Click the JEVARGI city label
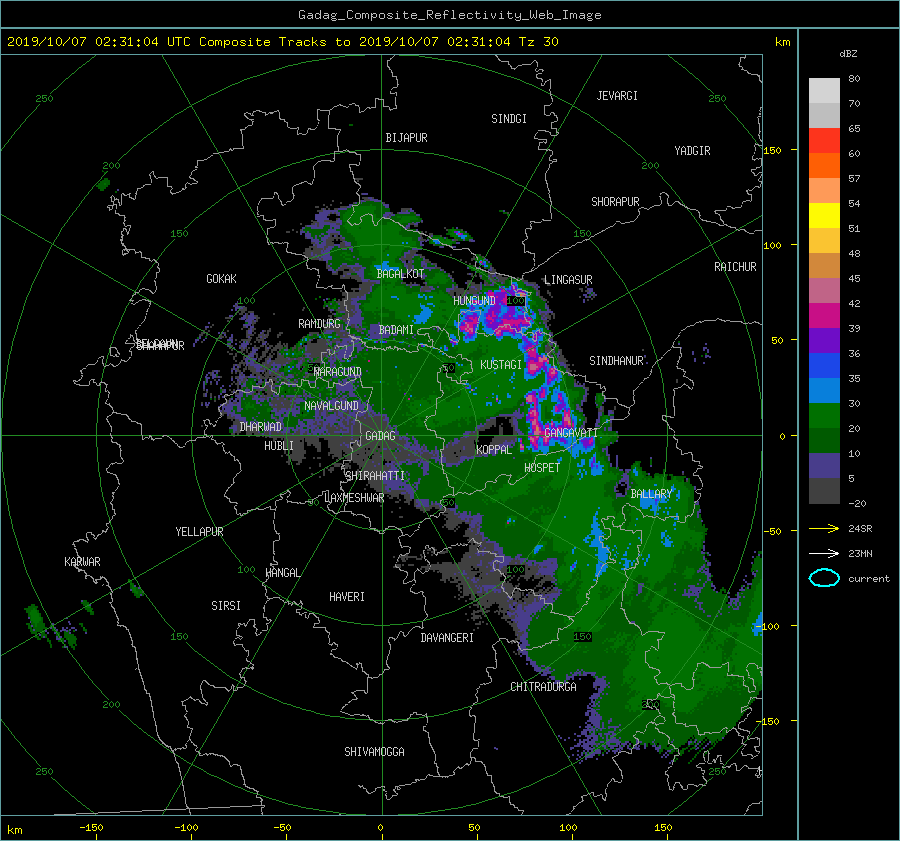900x841 pixels. pos(617,96)
